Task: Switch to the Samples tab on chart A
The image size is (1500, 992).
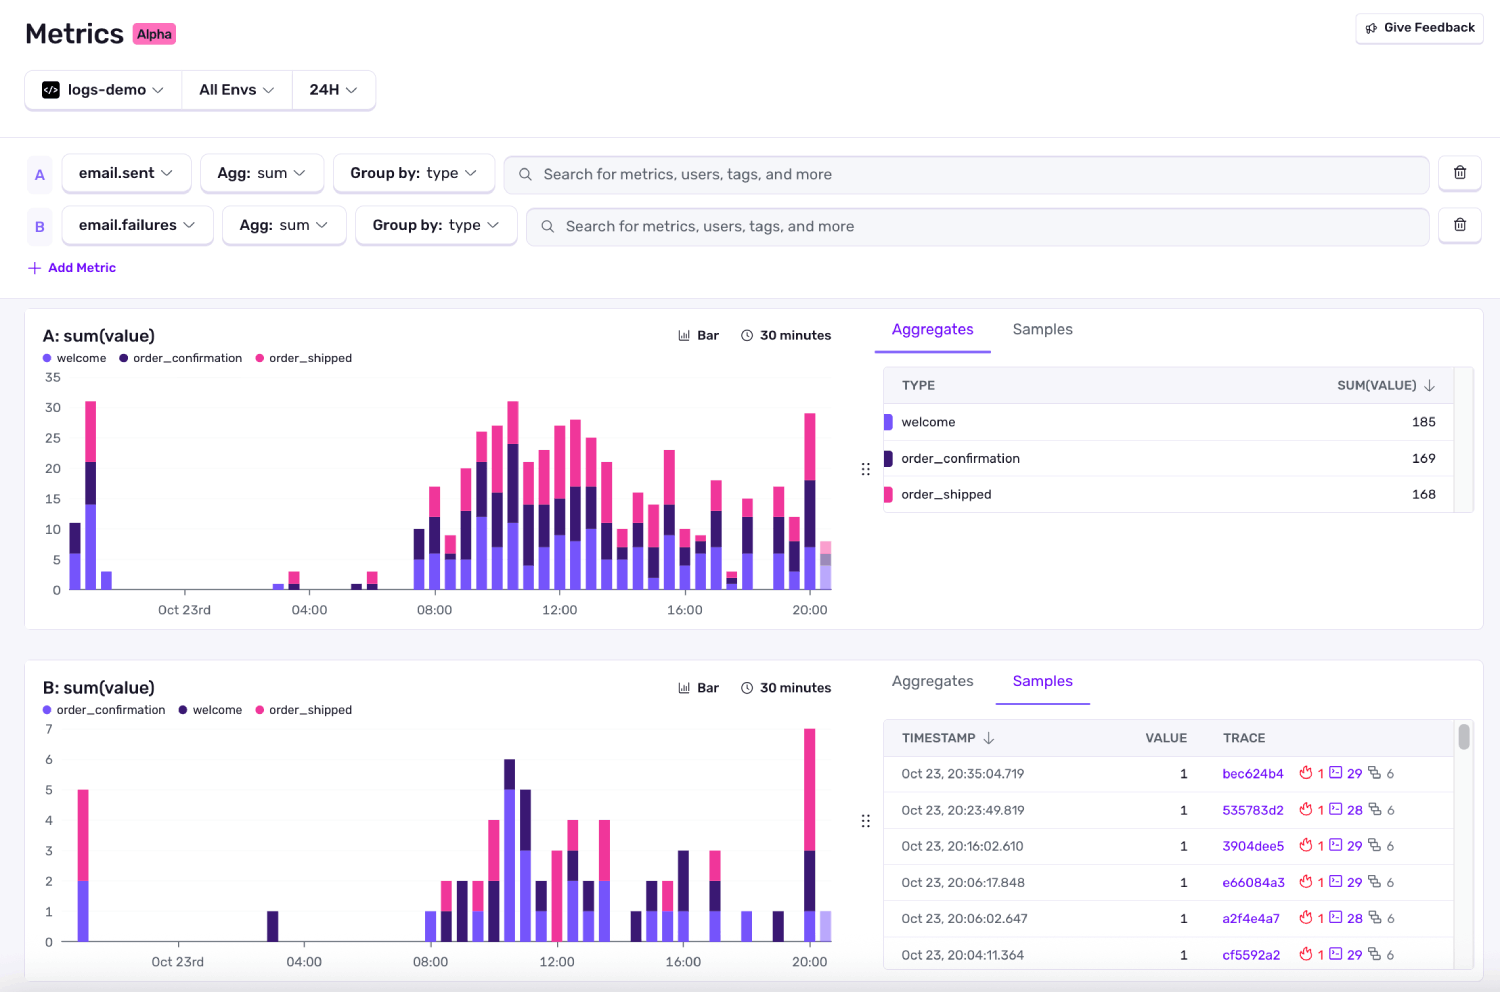Action: point(1042,329)
